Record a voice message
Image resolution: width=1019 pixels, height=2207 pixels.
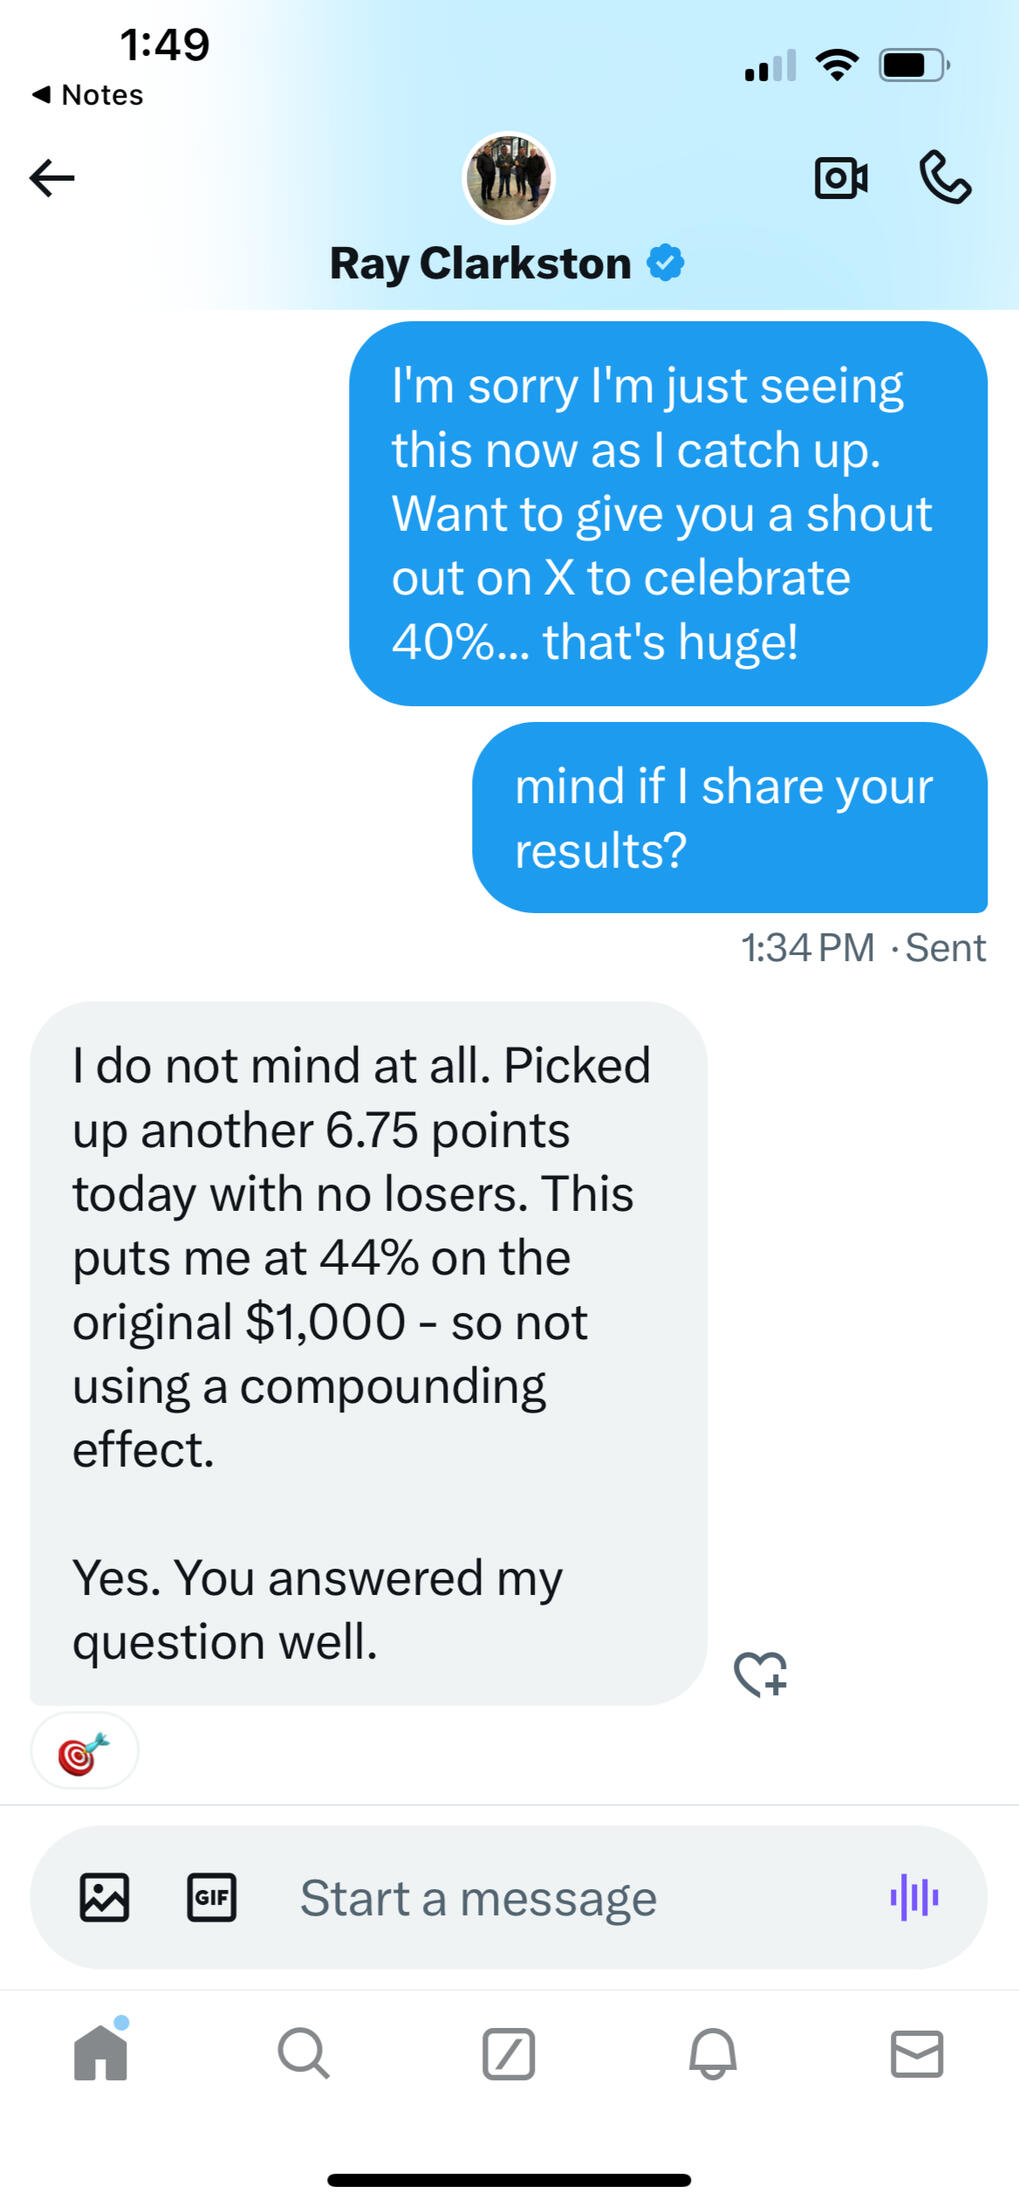point(914,1897)
